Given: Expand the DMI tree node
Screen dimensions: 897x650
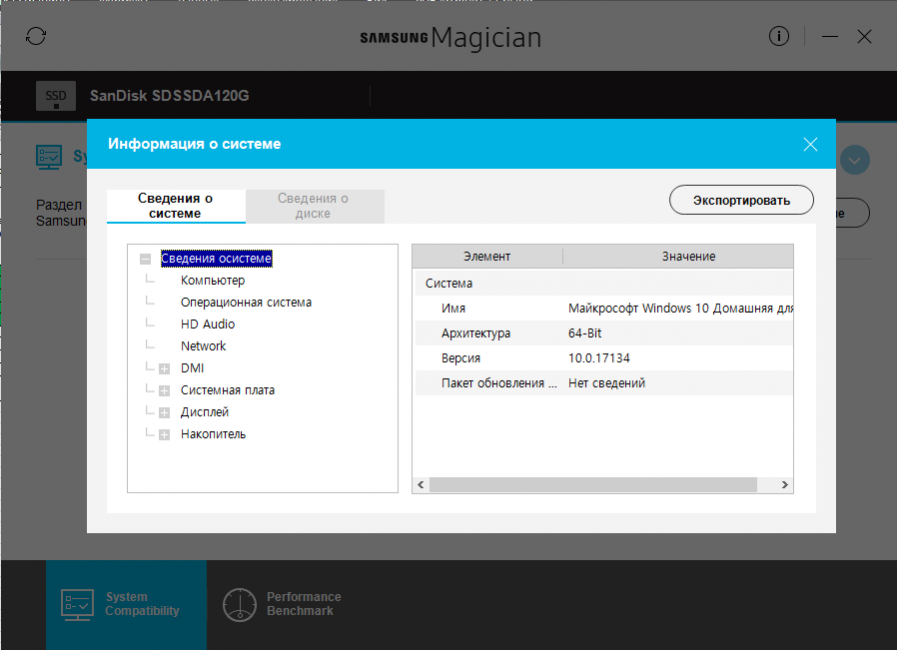Looking at the screenshot, I should [x=164, y=369].
